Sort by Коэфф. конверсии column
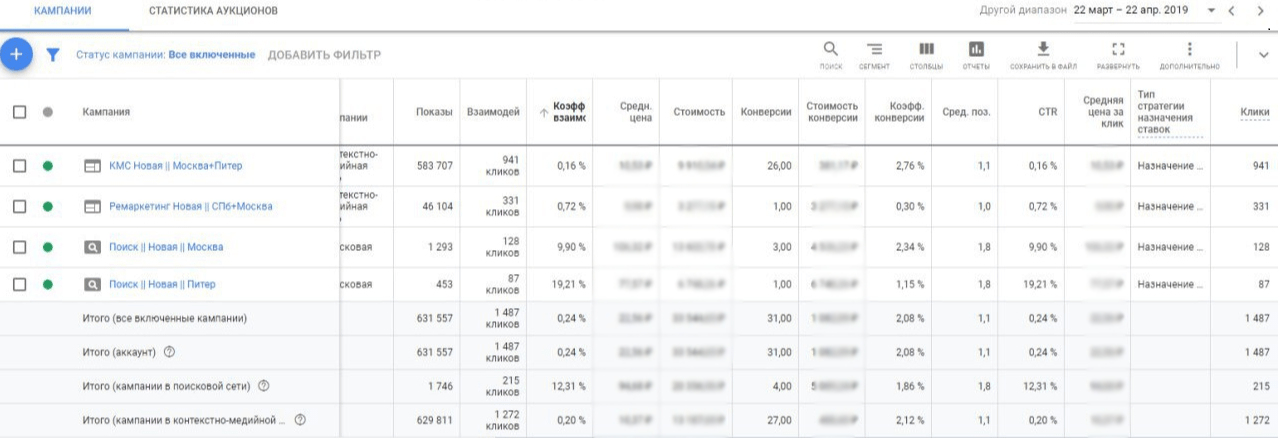This screenshot has width=1280, height=438. click(899, 112)
